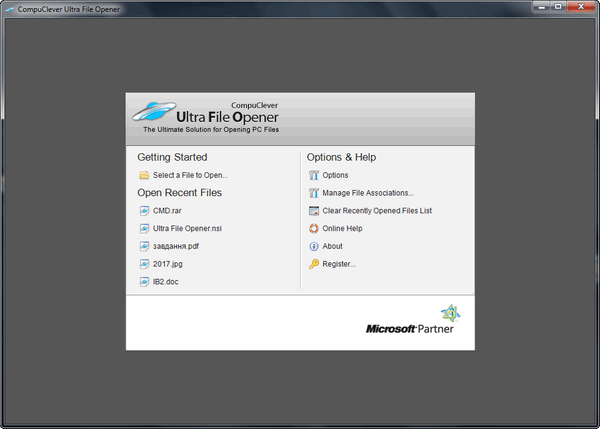Click the file icon next to IB2.doc

[144, 282]
